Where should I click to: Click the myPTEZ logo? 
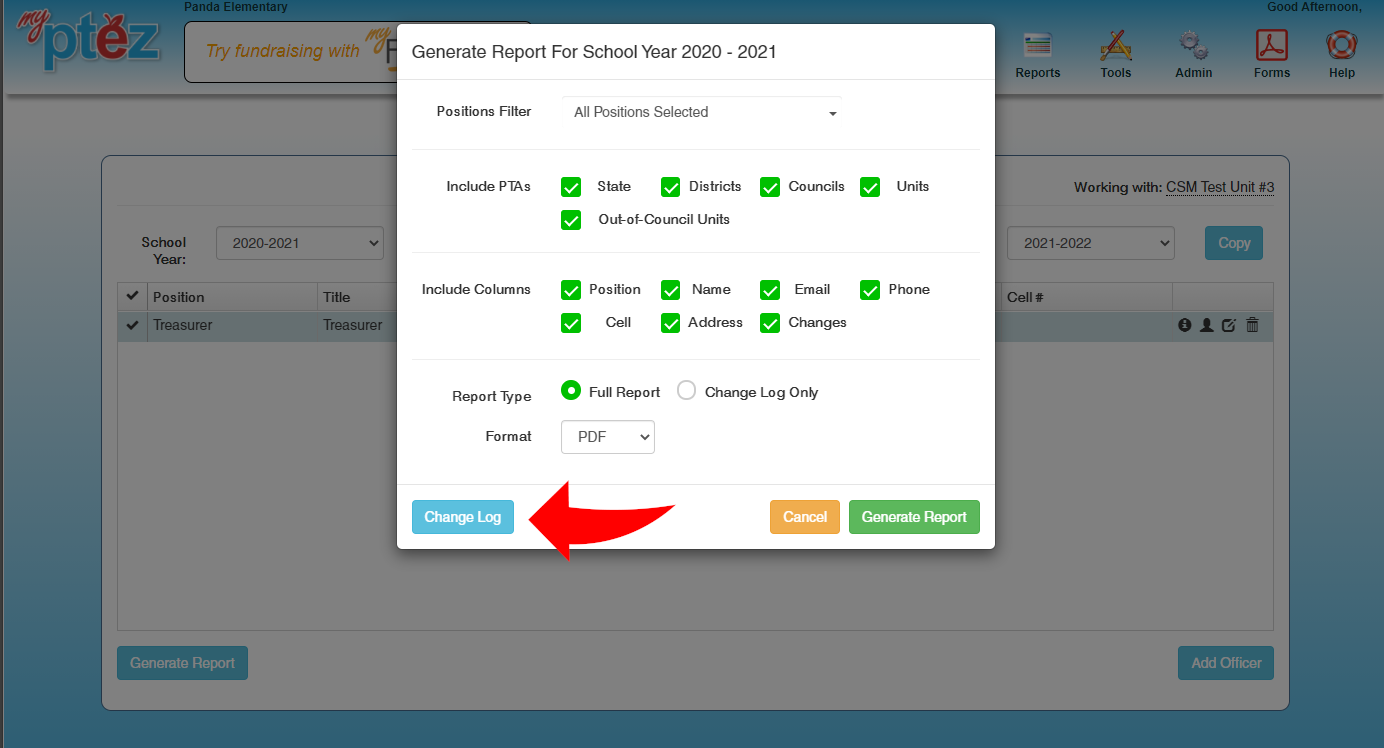pos(88,40)
